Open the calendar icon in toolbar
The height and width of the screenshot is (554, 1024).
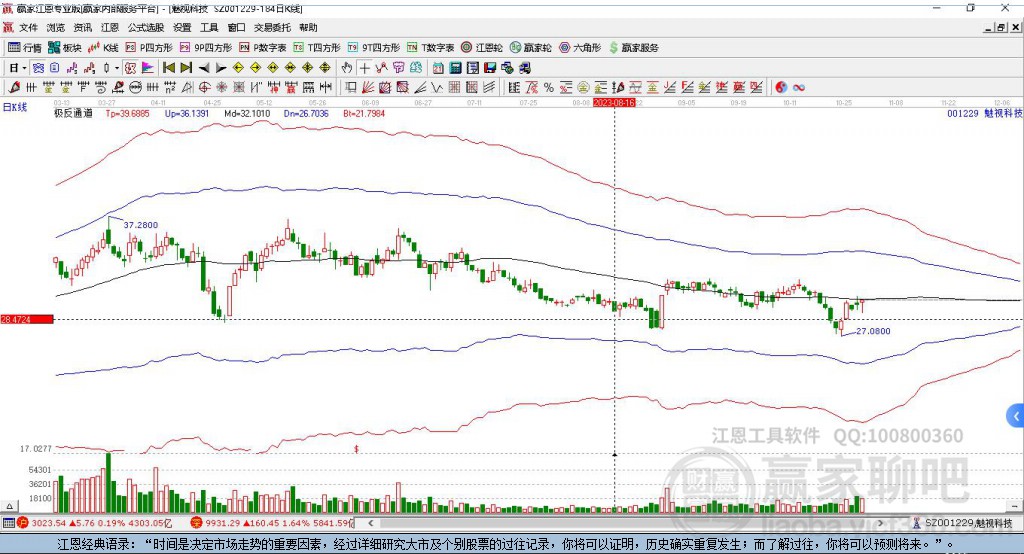pyautogui.click(x=438, y=68)
